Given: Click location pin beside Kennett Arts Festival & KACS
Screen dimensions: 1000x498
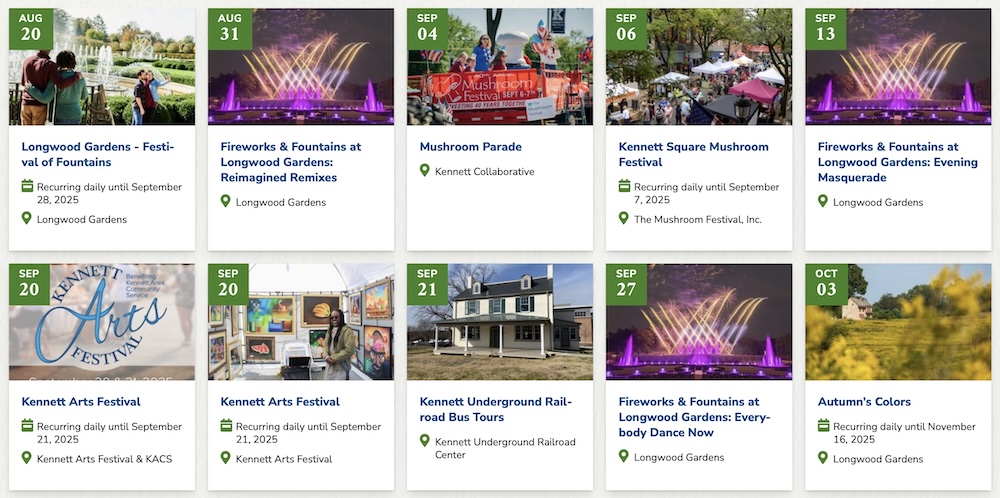Looking at the screenshot, I should click(x=27, y=458).
